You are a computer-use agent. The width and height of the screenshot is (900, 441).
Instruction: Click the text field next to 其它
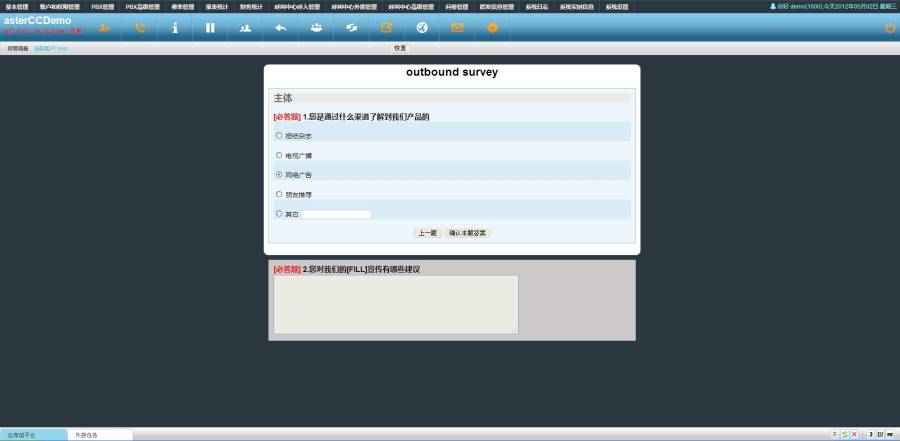[336, 214]
